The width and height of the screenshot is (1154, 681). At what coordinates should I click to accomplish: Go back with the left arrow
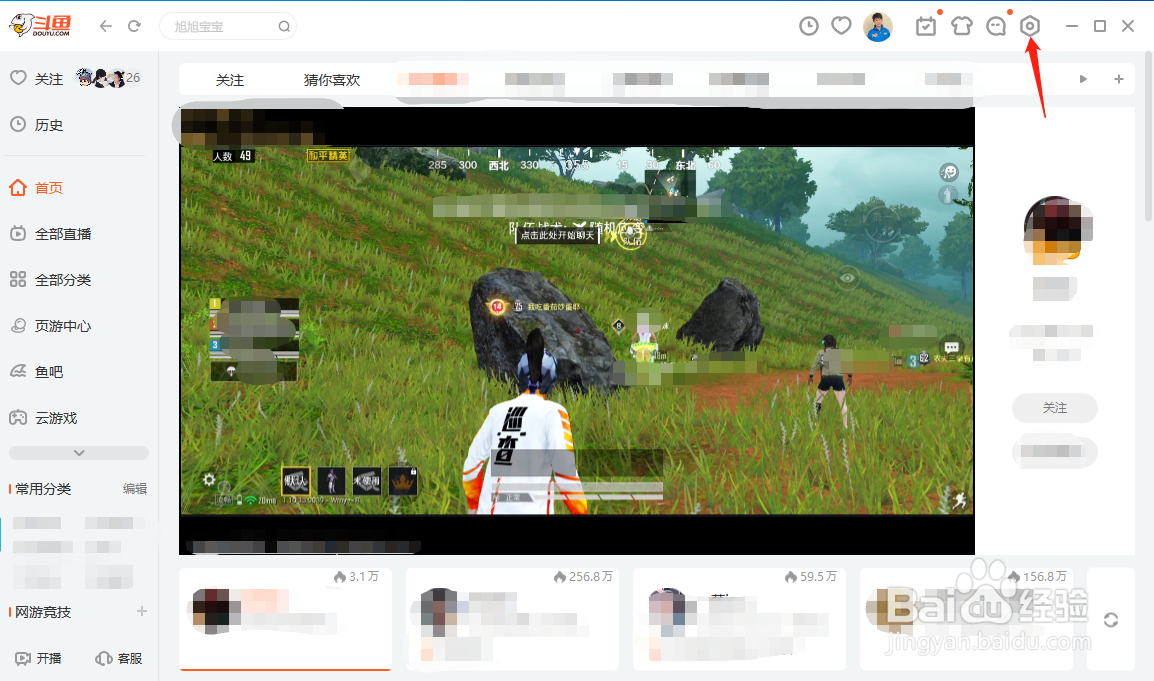[106, 27]
